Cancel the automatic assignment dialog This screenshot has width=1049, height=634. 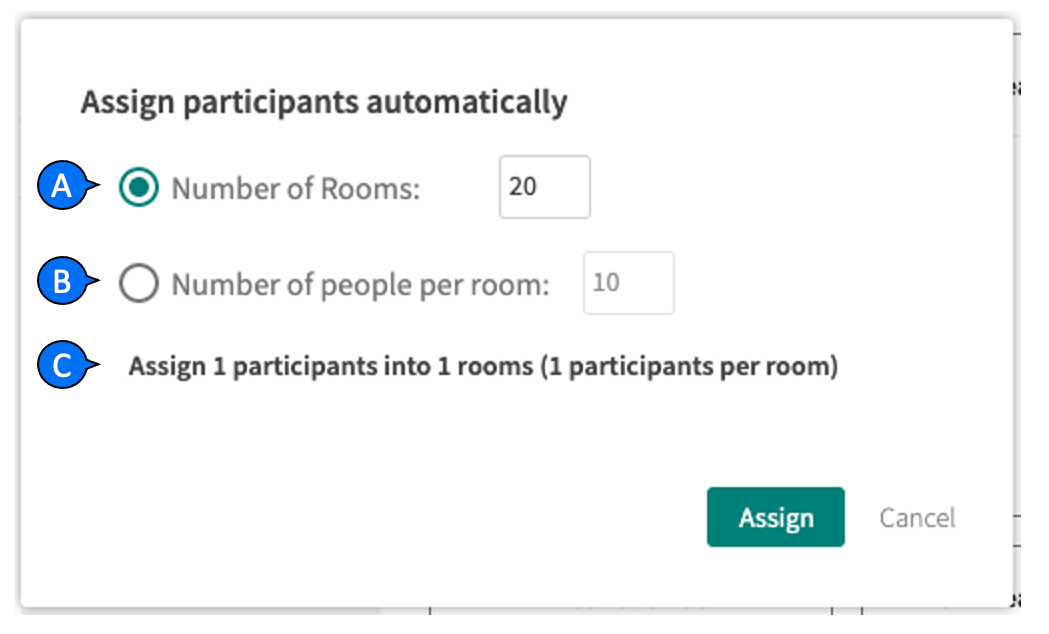click(x=917, y=518)
